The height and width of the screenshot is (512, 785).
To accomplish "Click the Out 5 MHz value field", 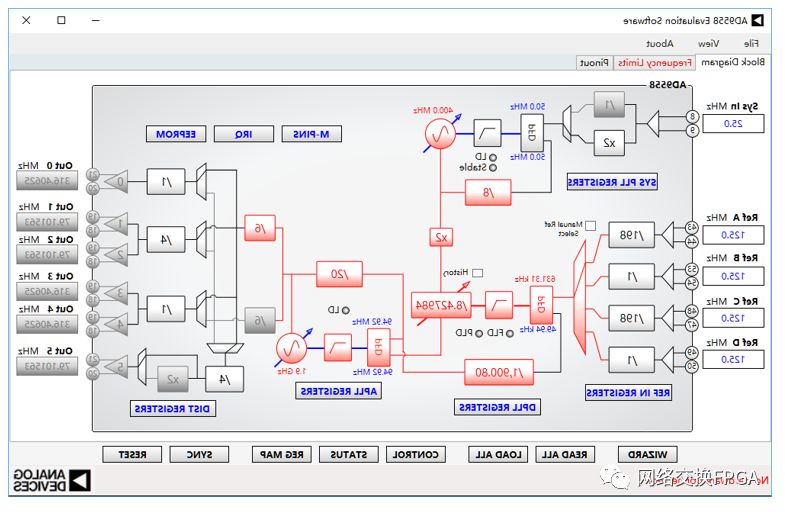I will (x=47, y=366).
